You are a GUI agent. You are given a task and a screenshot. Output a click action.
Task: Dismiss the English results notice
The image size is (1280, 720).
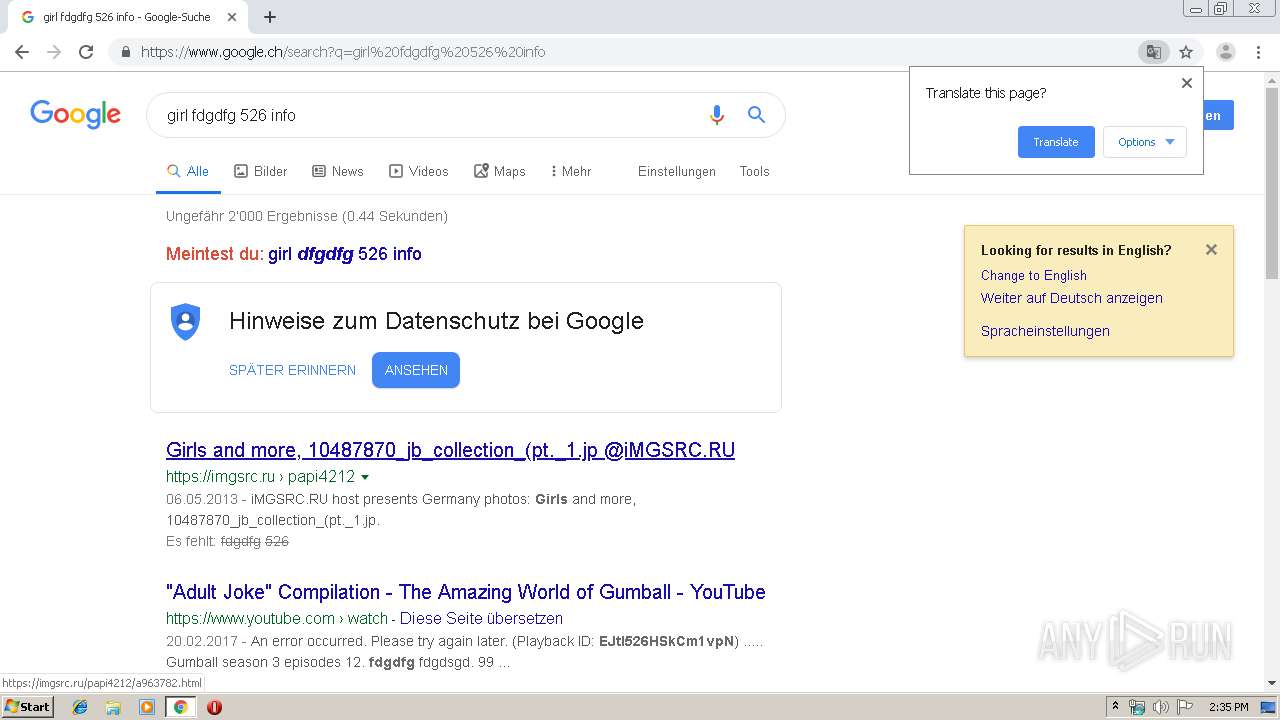point(1211,250)
